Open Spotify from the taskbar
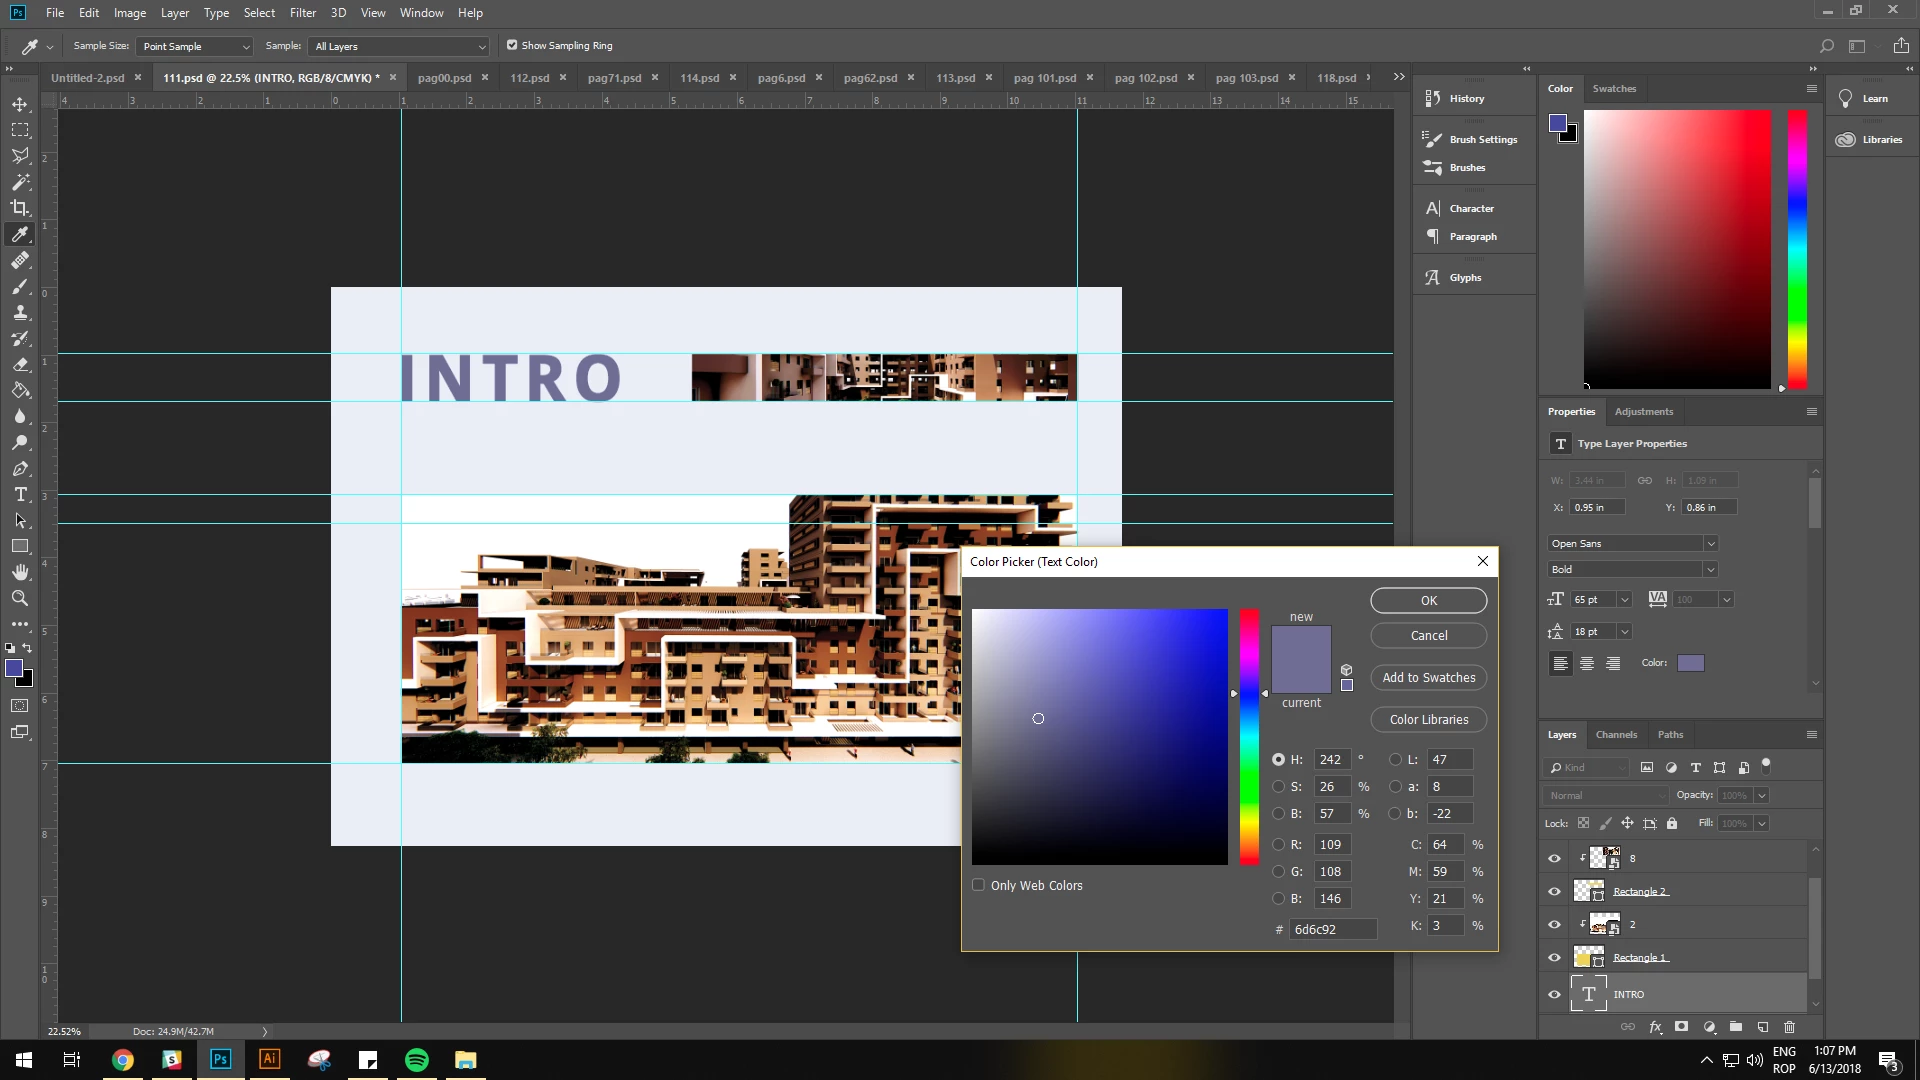The image size is (1920, 1080). coord(417,1060)
